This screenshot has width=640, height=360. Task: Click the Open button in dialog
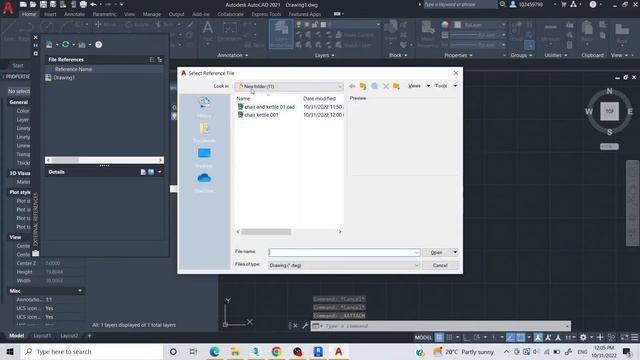point(436,252)
